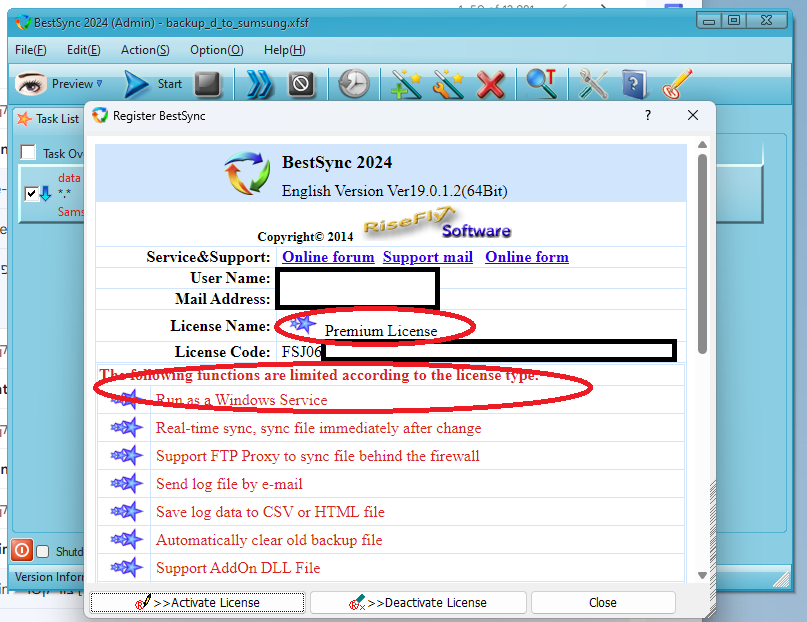The height and width of the screenshot is (622, 807).
Task: Enable the Shutdown checkbox
Action: (x=43, y=552)
